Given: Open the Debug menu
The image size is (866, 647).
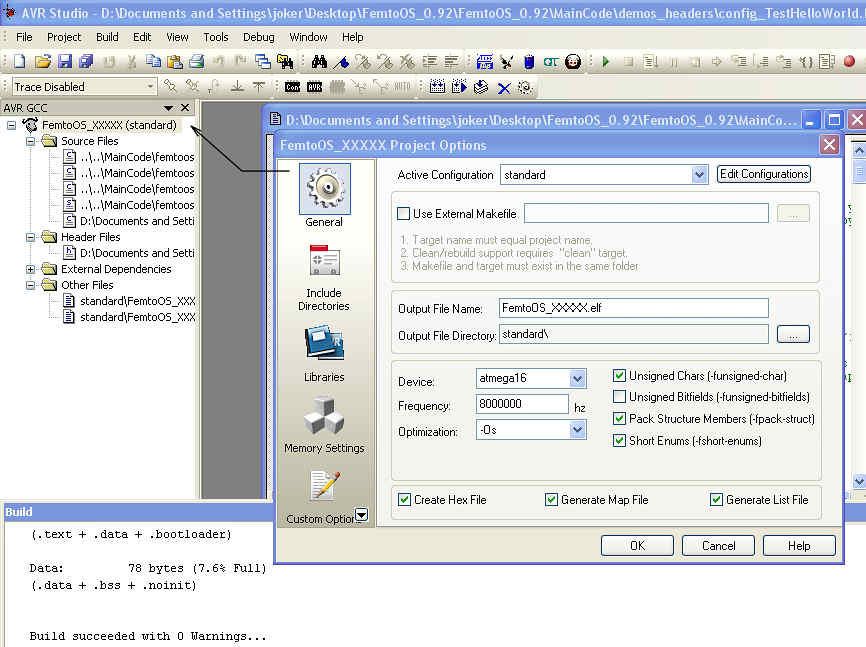Looking at the screenshot, I should click(258, 37).
